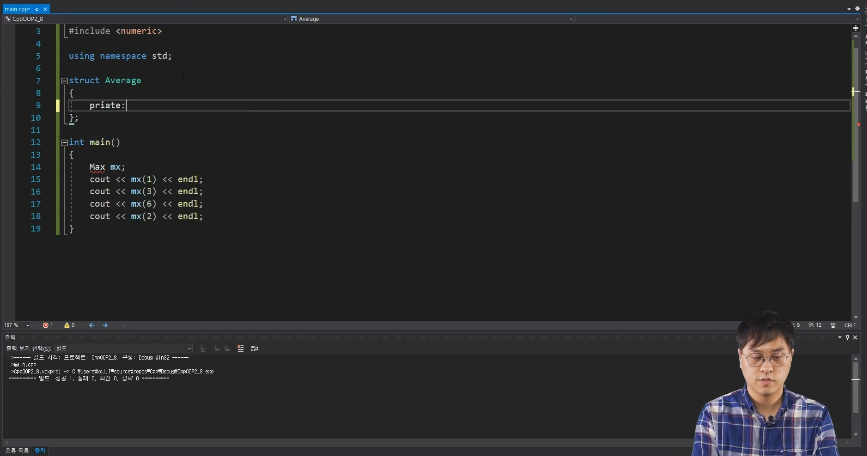Image resolution: width=867 pixels, height=456 pixels.
Task: Click "#include <numeric>" on line 3
Action: click(115, 31)
